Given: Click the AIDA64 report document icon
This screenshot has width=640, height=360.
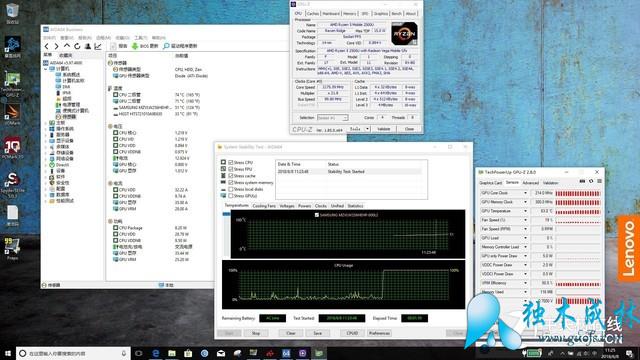Looking at the screenshot, I should point(113,46).
